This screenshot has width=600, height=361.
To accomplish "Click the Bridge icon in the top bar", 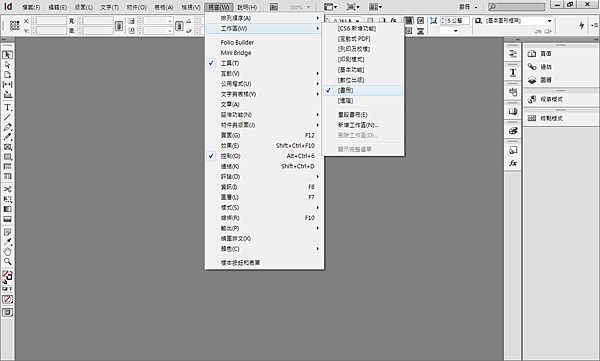I will coord(274,7).
